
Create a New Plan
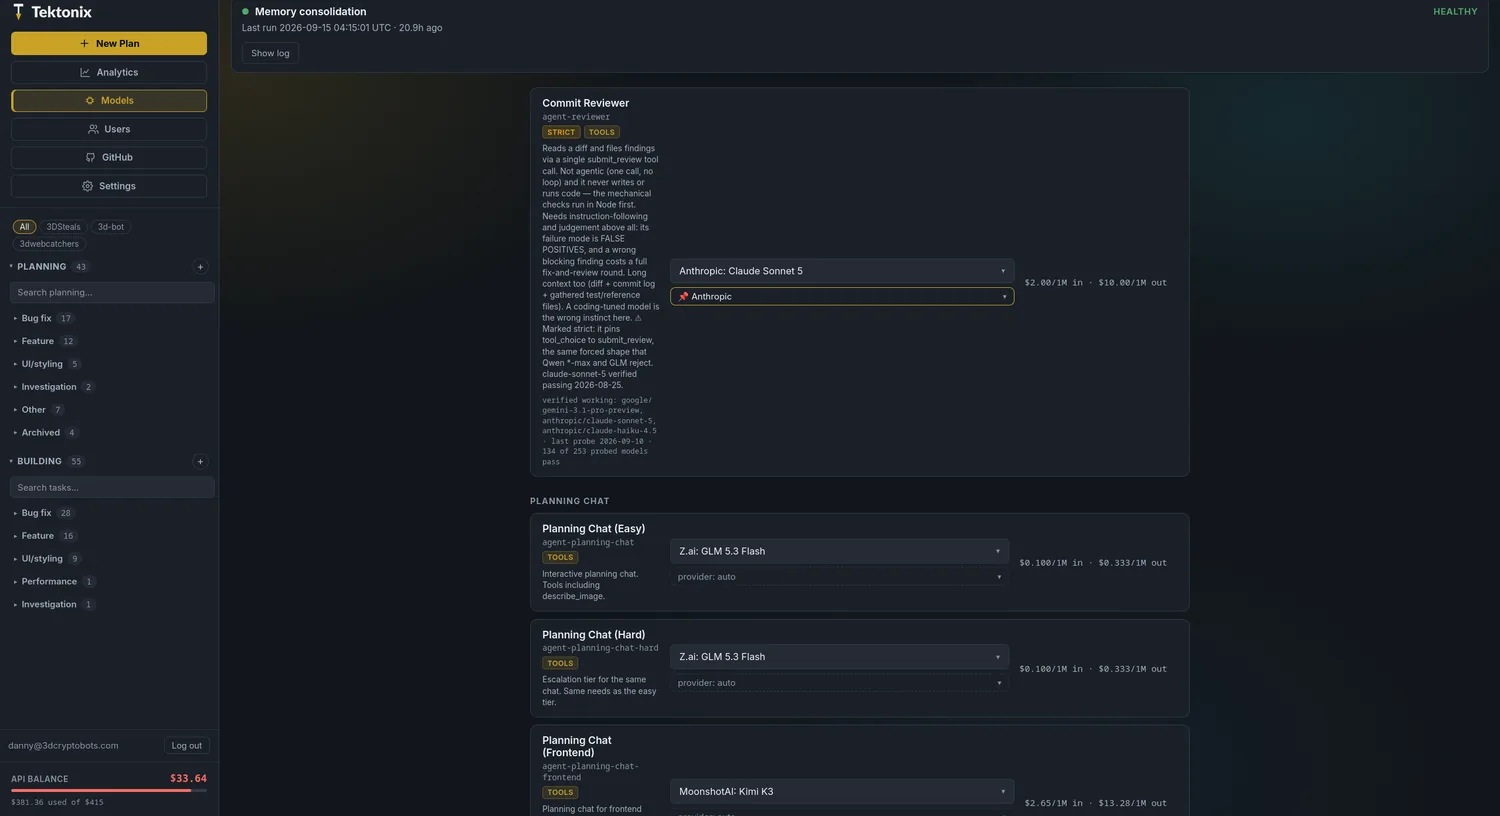coord(109,43)
